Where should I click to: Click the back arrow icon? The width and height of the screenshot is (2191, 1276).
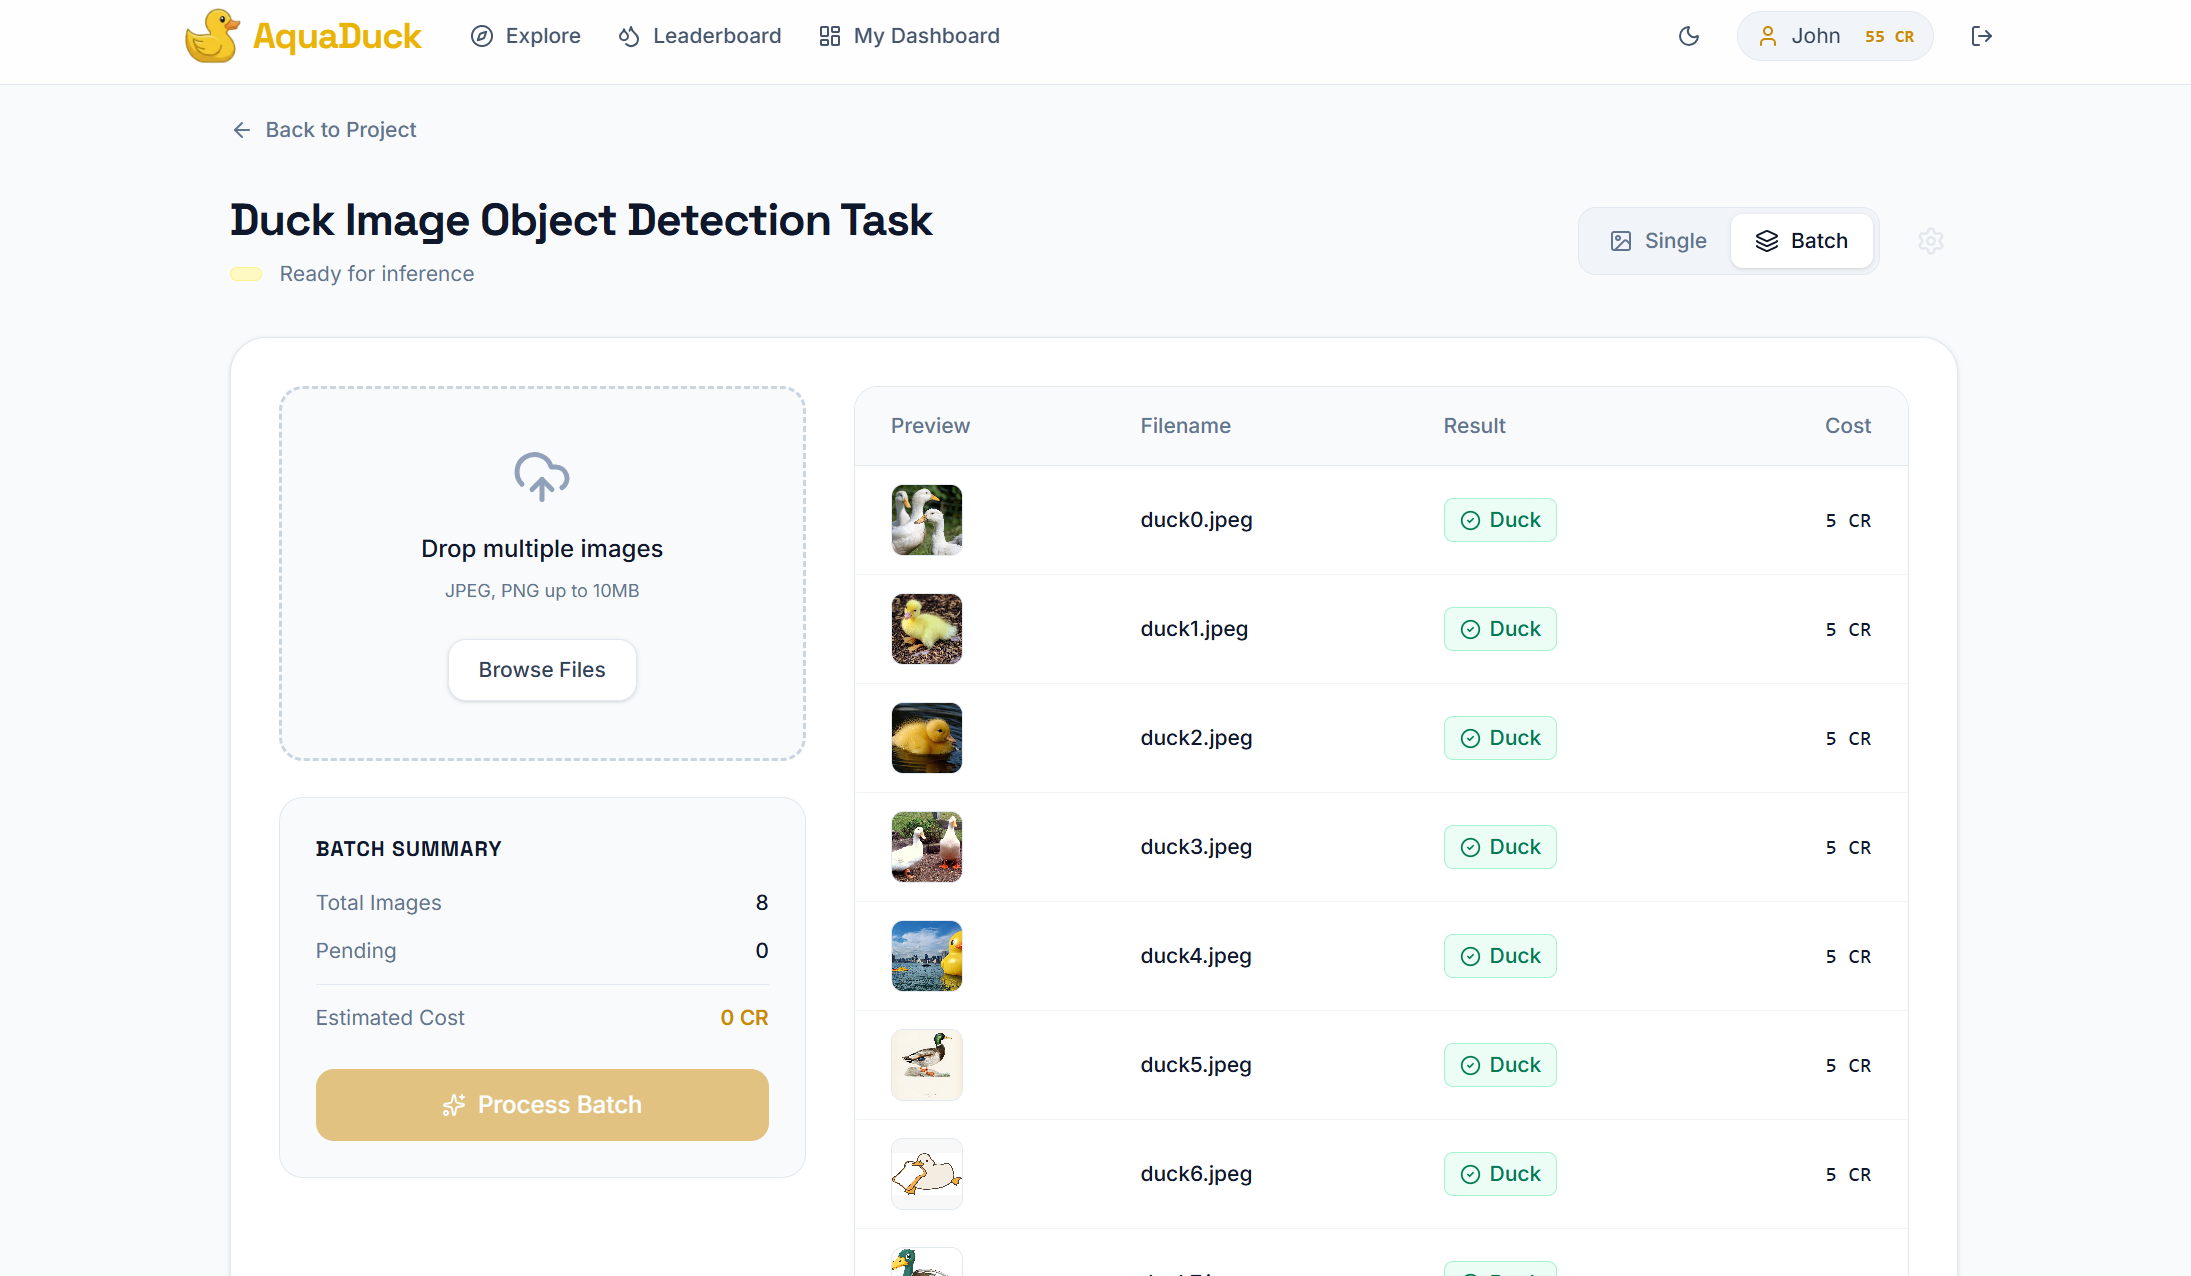[241, 130]
